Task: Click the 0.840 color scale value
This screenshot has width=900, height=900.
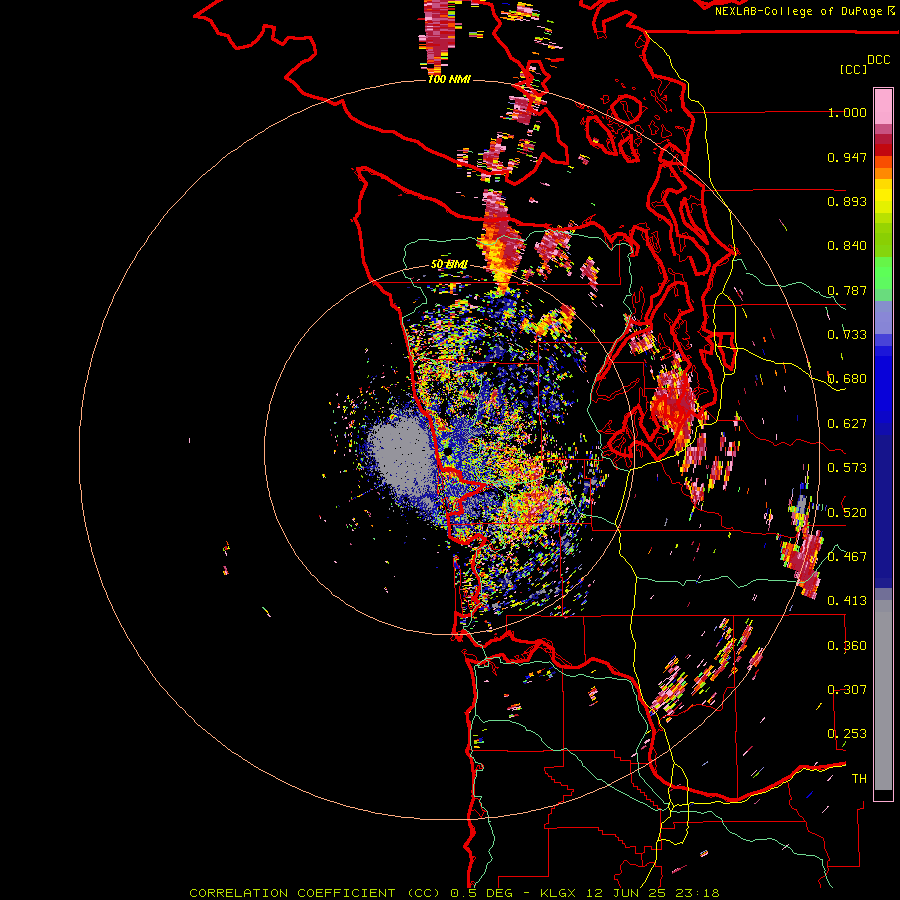Action: pyautogui.click(x=847, y=246)
